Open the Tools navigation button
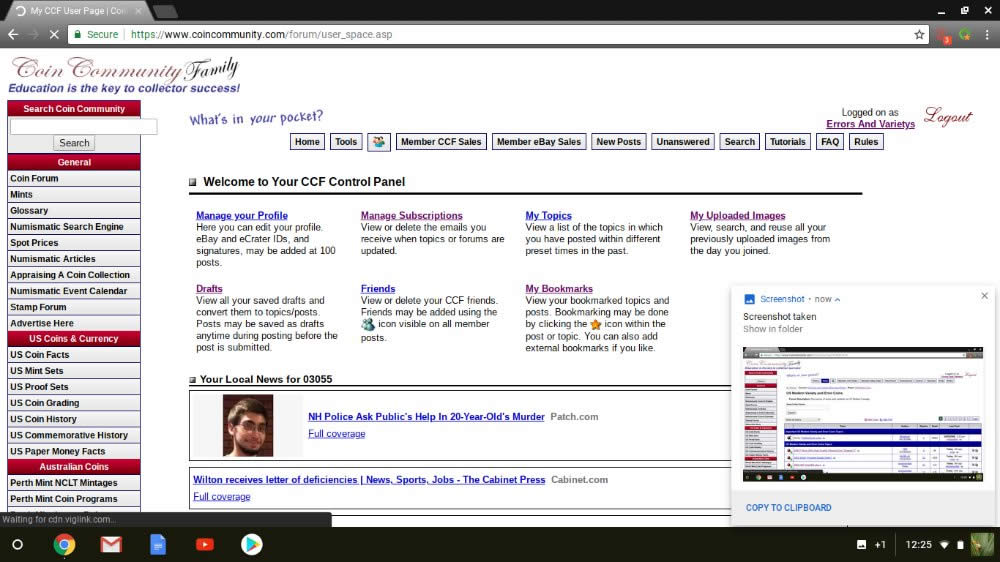The height and width of the screenshot is (562, 1000). pos(346,142)
